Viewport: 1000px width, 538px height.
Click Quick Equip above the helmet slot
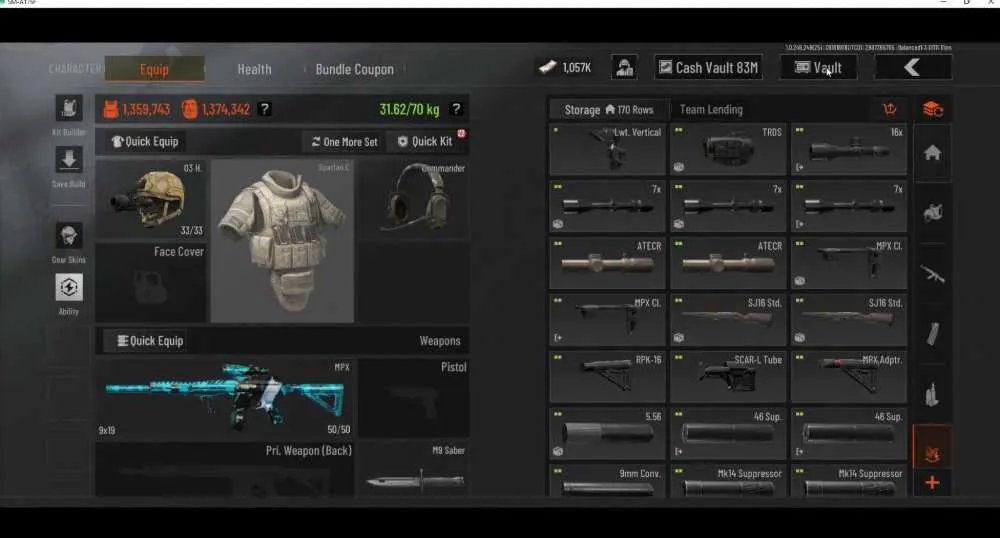(145, 142)
